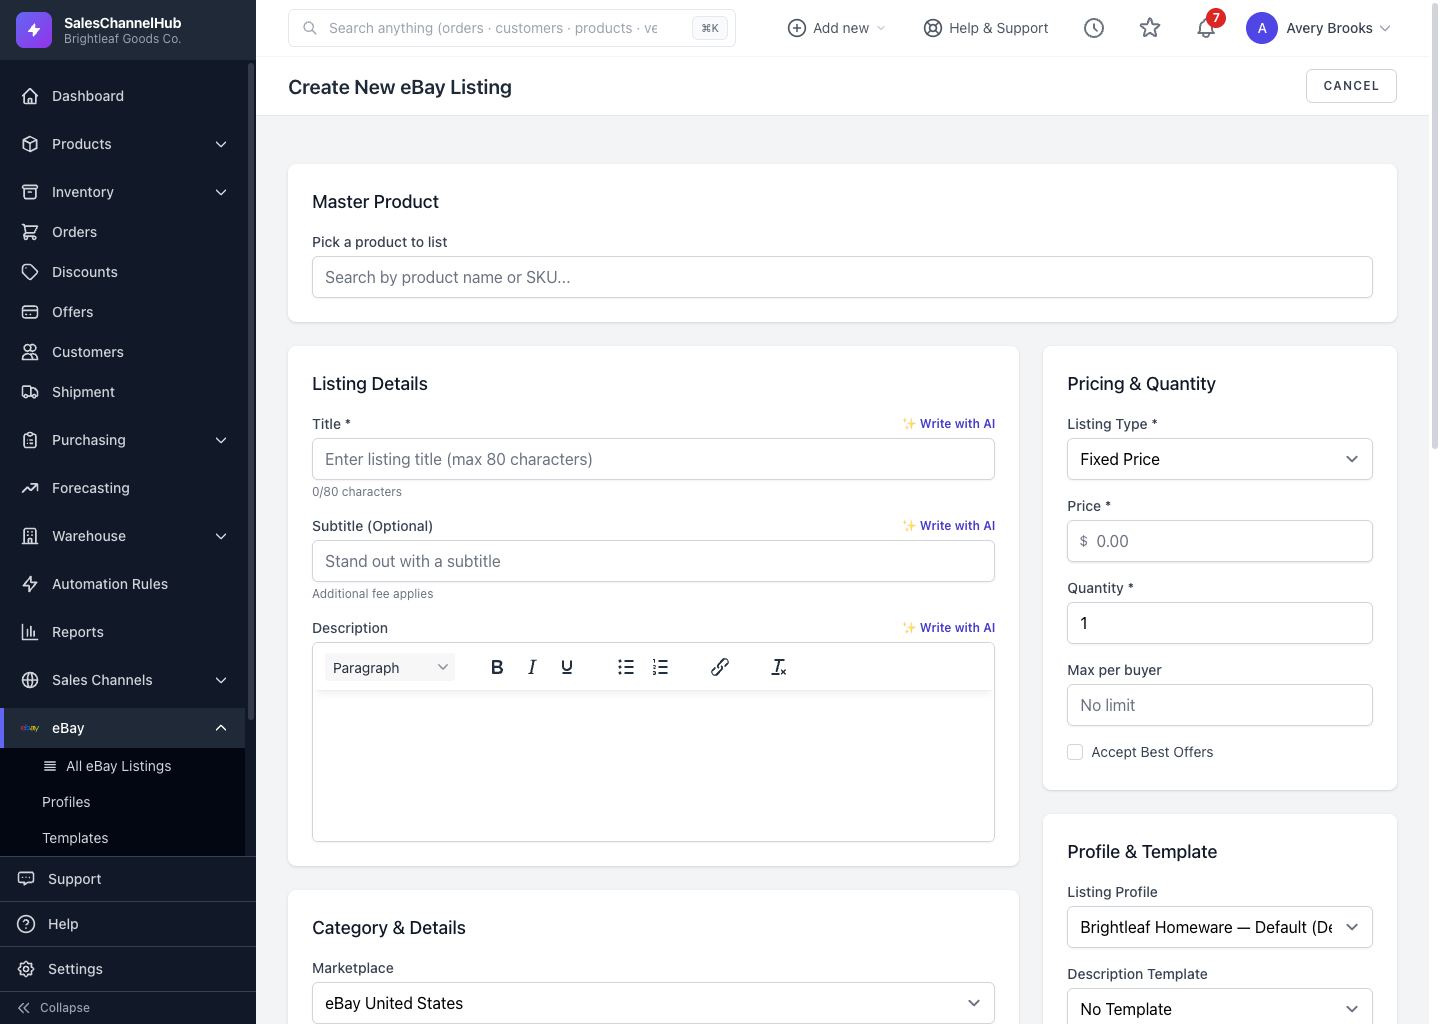1440x1024 pixels.
Task: Click the Forecasting trend icon
Action: click(30, 488)
